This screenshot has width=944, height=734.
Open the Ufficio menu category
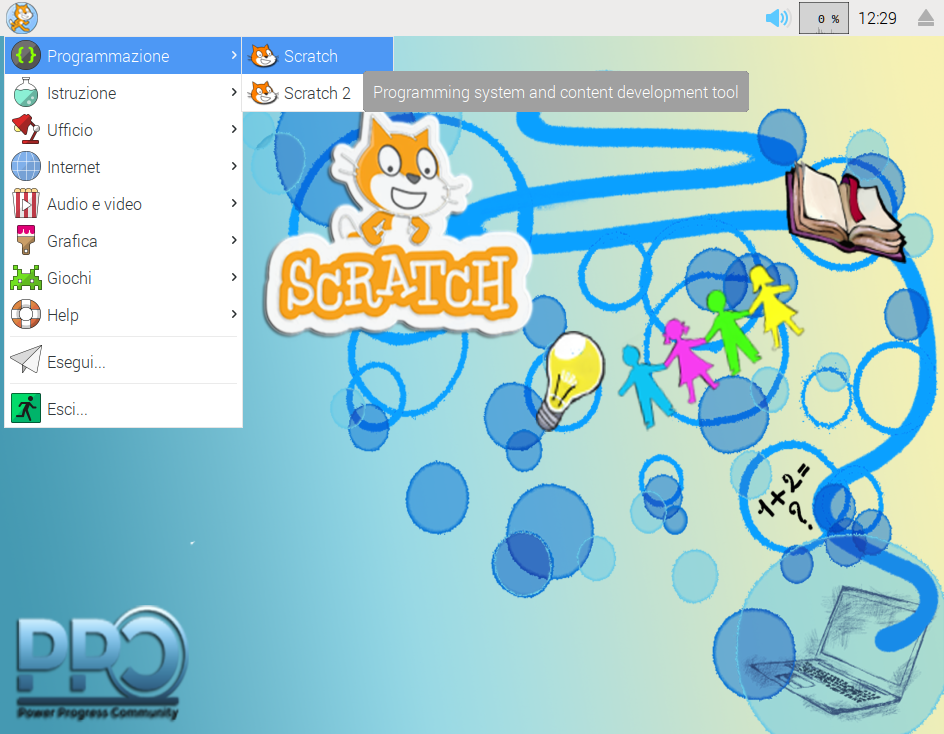pos(123,129)
